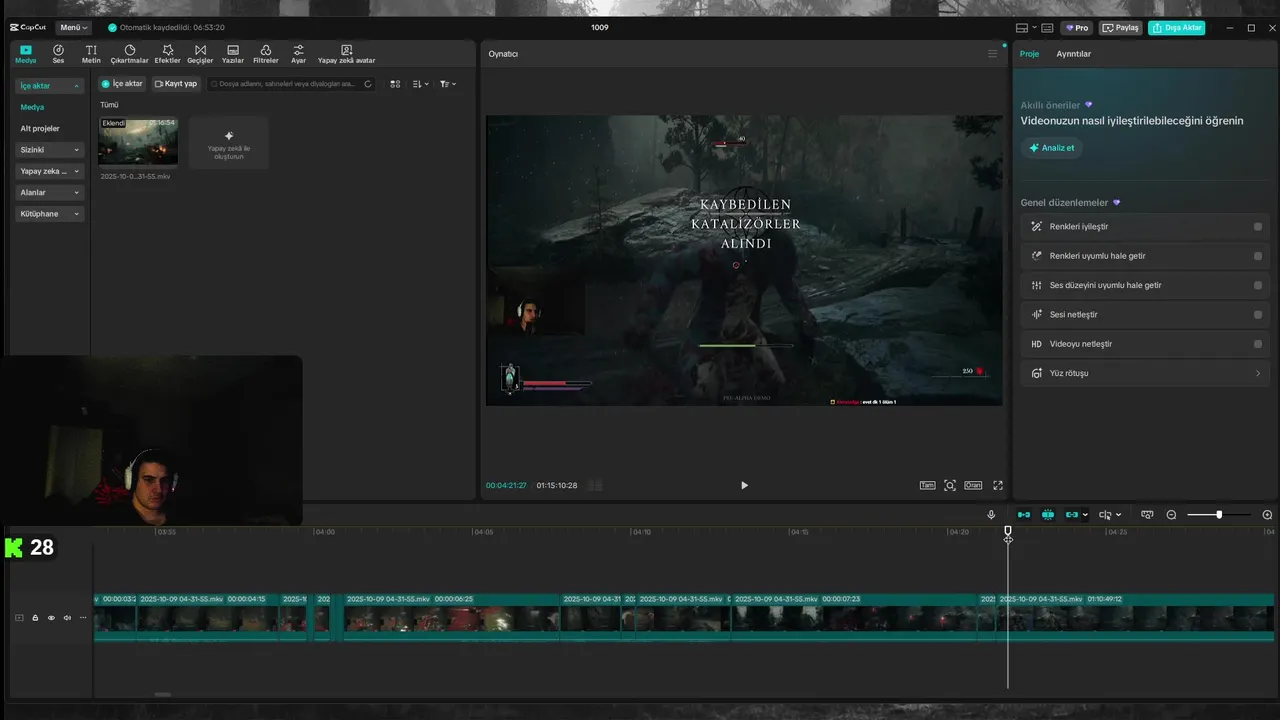The height and width of the screenshot is (720, 1280).
Task: Open the Metin text panel
Action: pos(91,54)
